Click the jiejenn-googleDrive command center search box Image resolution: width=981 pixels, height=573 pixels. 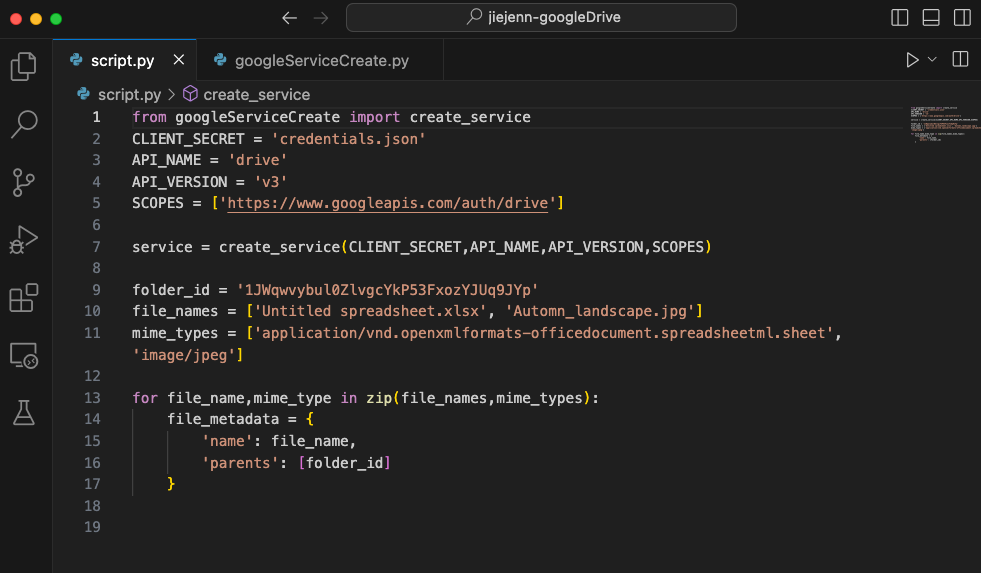coord(541,18)
